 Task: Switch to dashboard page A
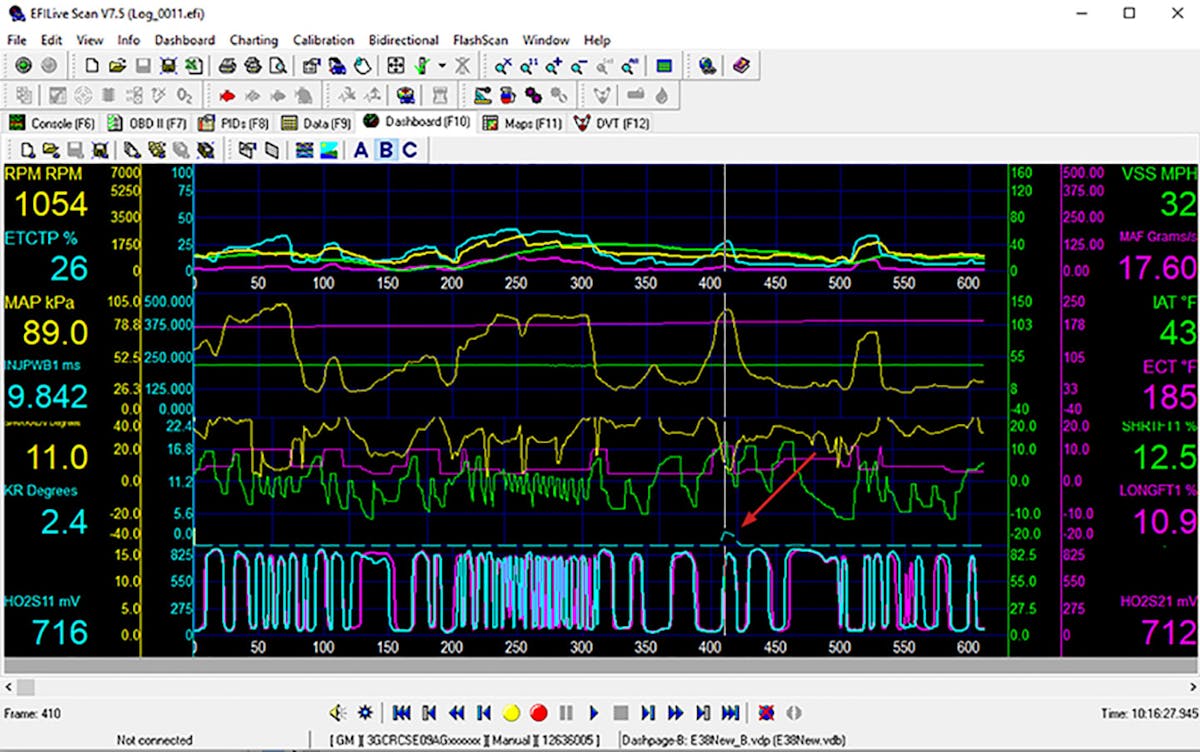361,150
